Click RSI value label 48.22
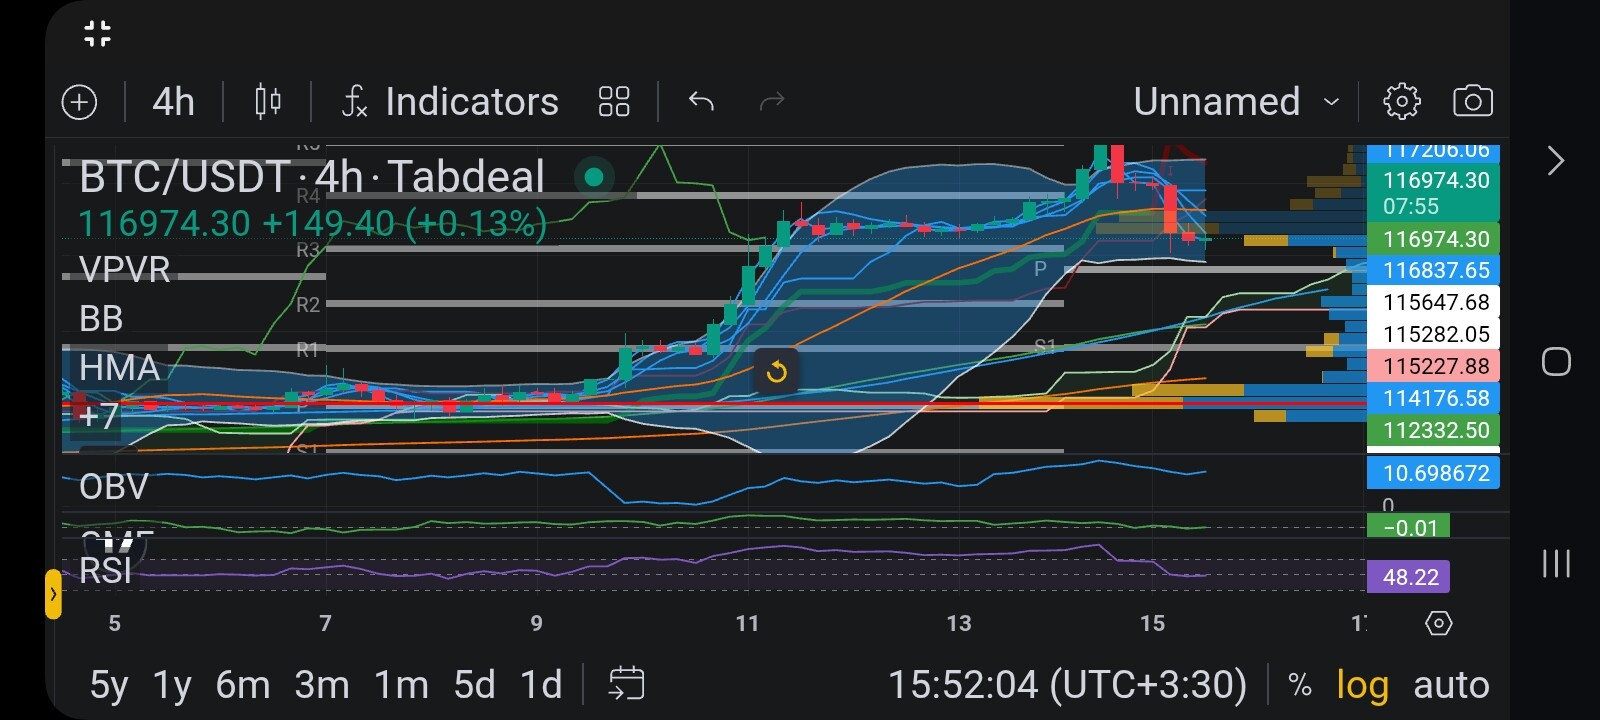1600x720 pixels. pos(1408,577)
